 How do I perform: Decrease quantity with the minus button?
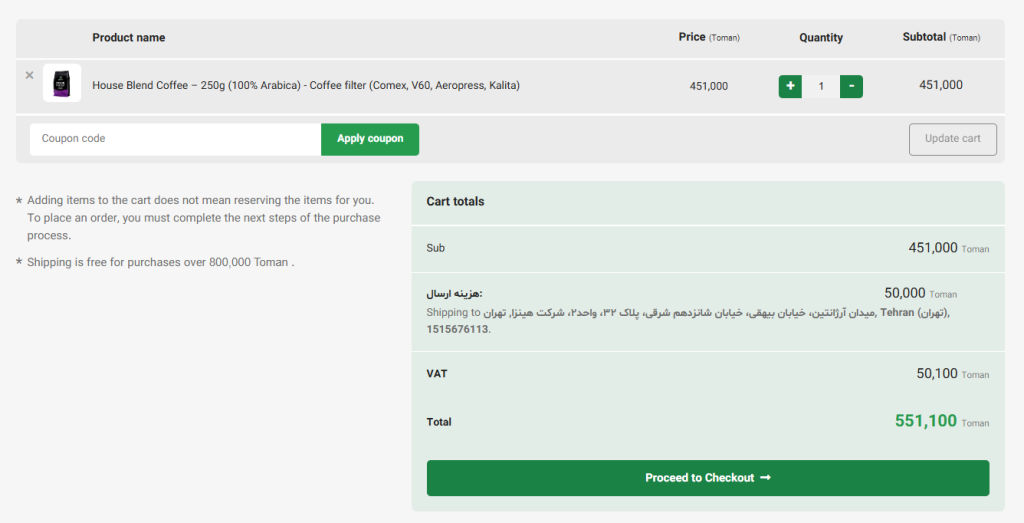(851, 86)
